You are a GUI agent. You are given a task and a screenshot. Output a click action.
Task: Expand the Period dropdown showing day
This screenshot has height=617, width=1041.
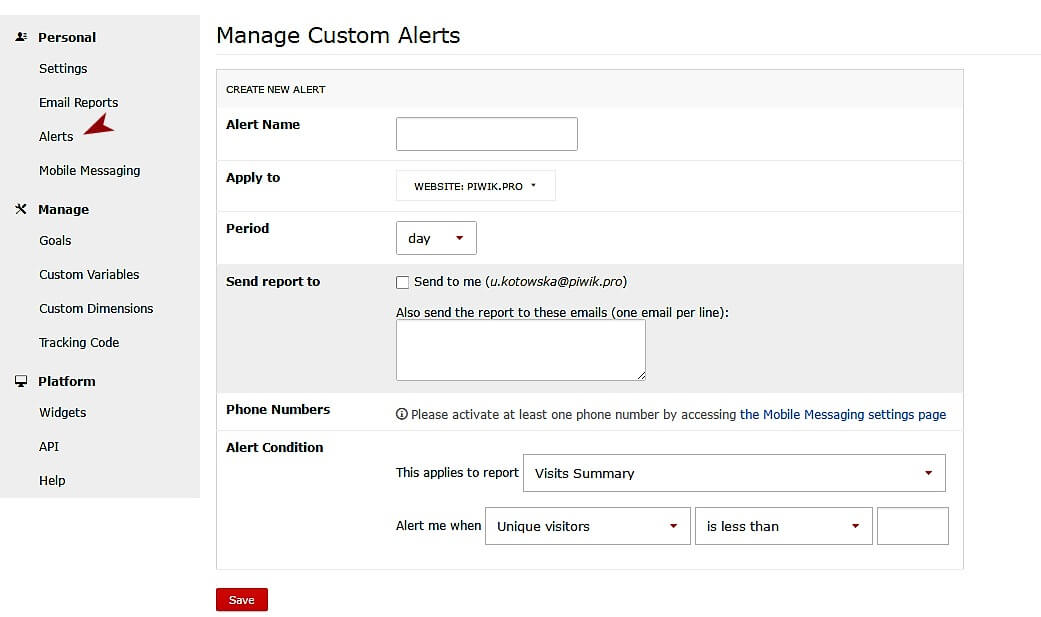point(436,238)
